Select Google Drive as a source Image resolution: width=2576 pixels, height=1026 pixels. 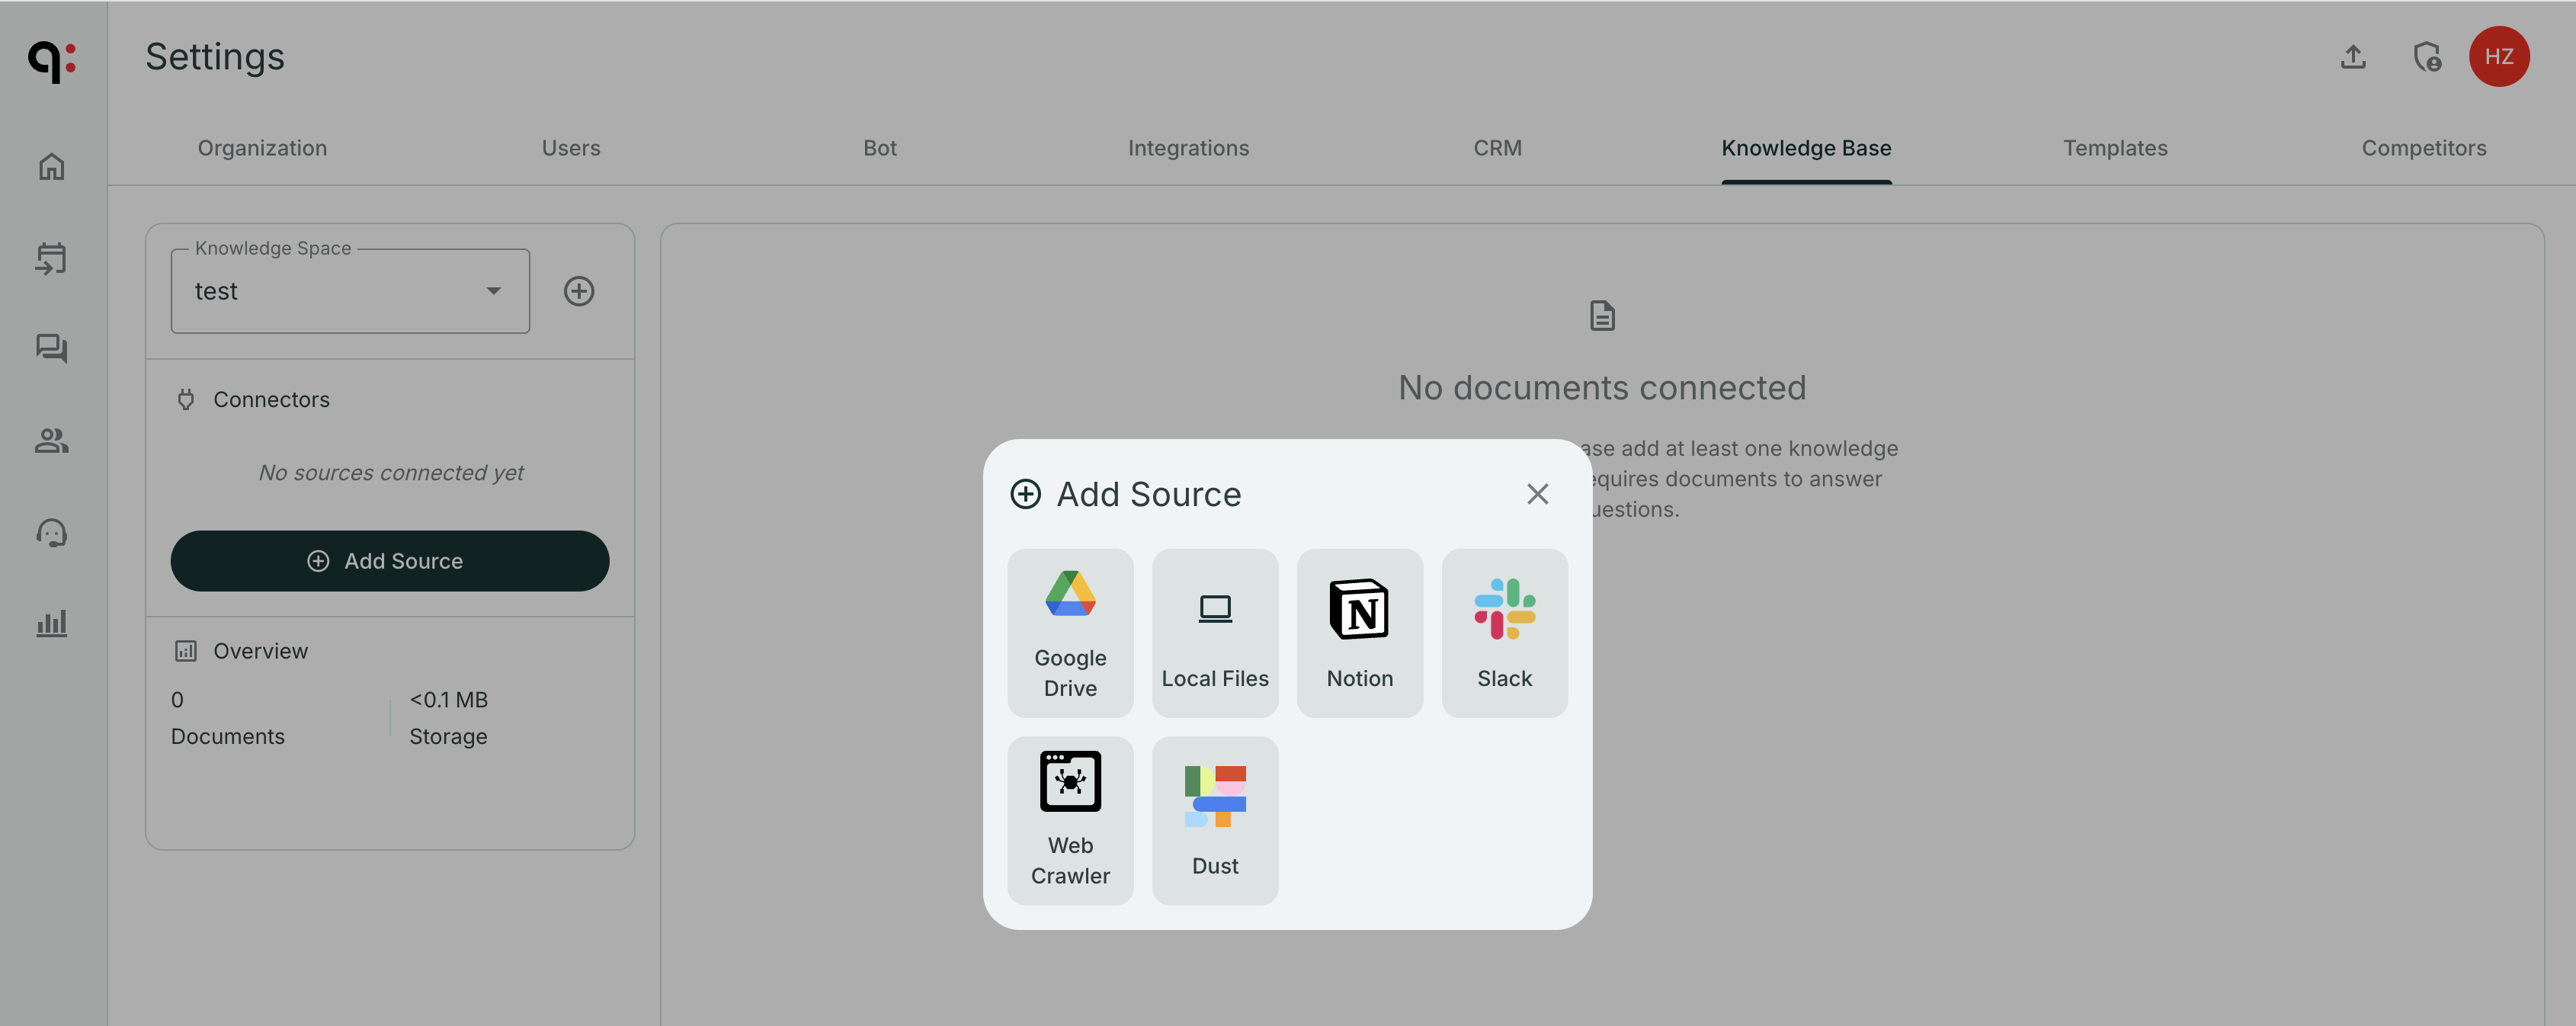pos(1070,633)
